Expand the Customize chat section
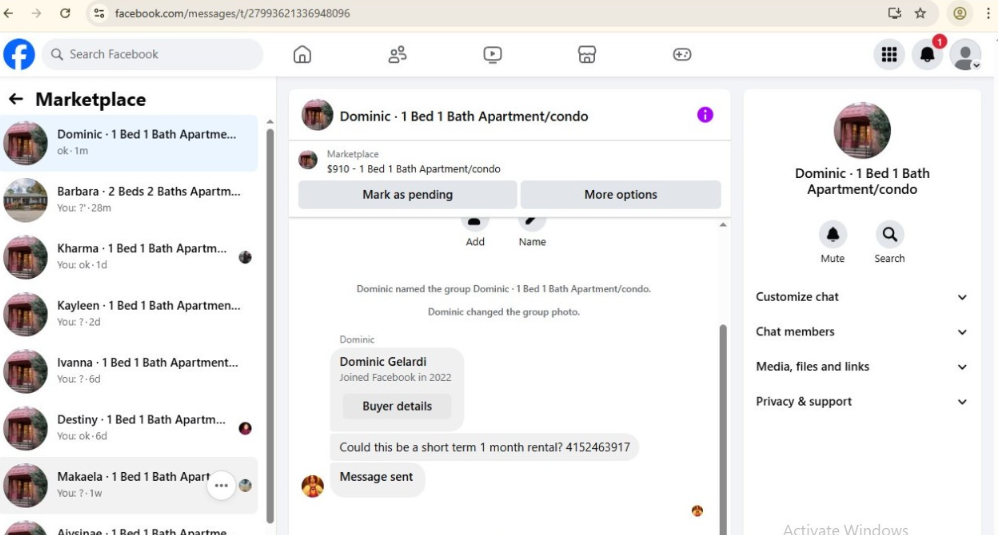Screen dimensions: 998x535 pos(861,297)
